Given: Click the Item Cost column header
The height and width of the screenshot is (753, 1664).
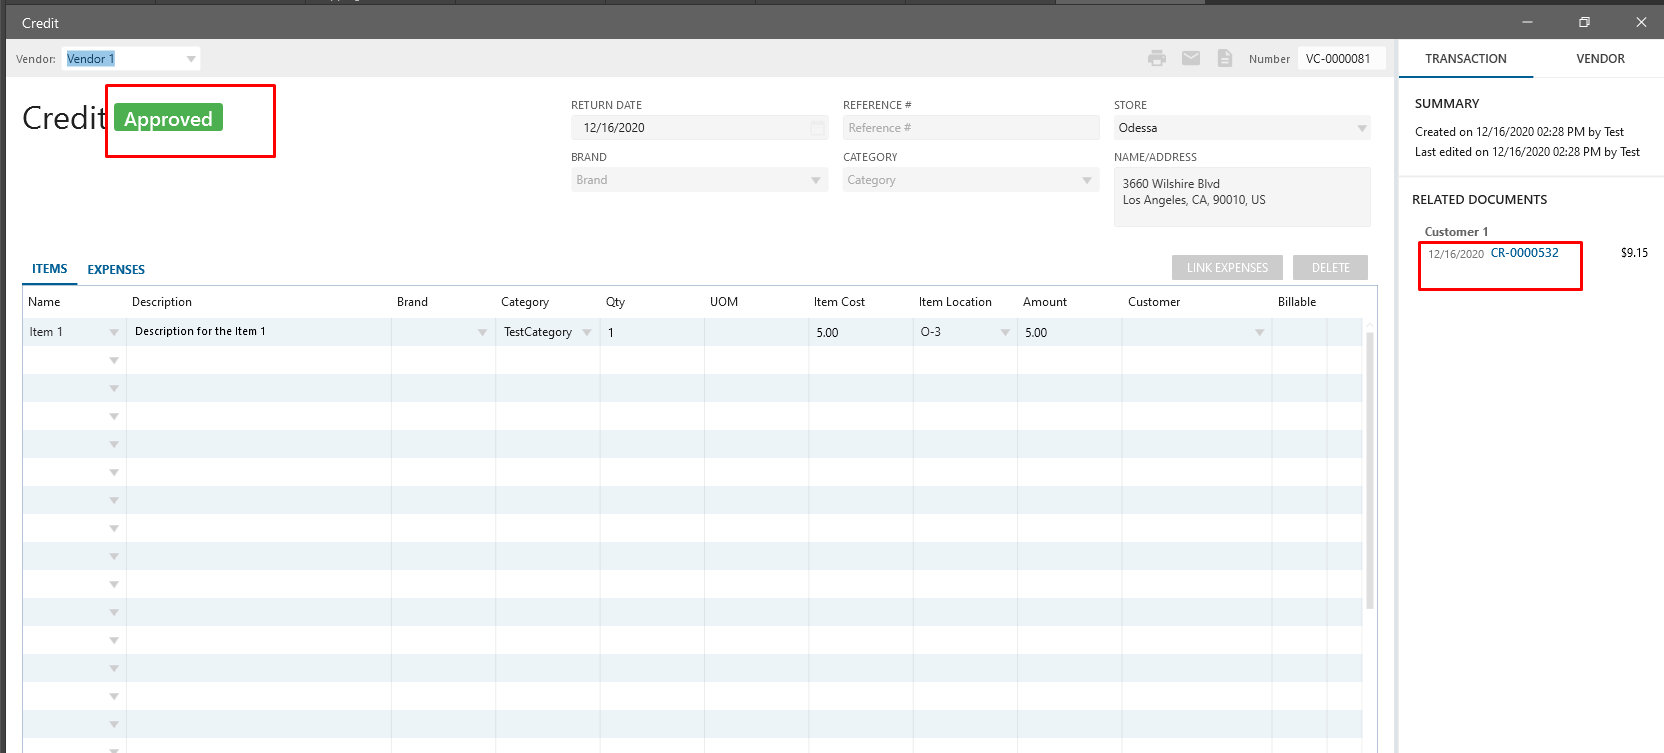Looking at the screenshot, I should click(839, 302).
